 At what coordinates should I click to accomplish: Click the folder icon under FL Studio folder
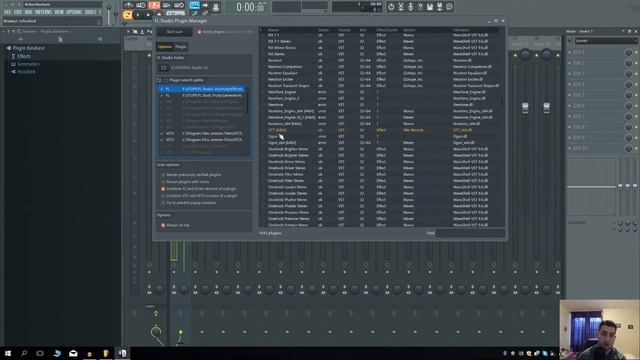coord(164,68)
